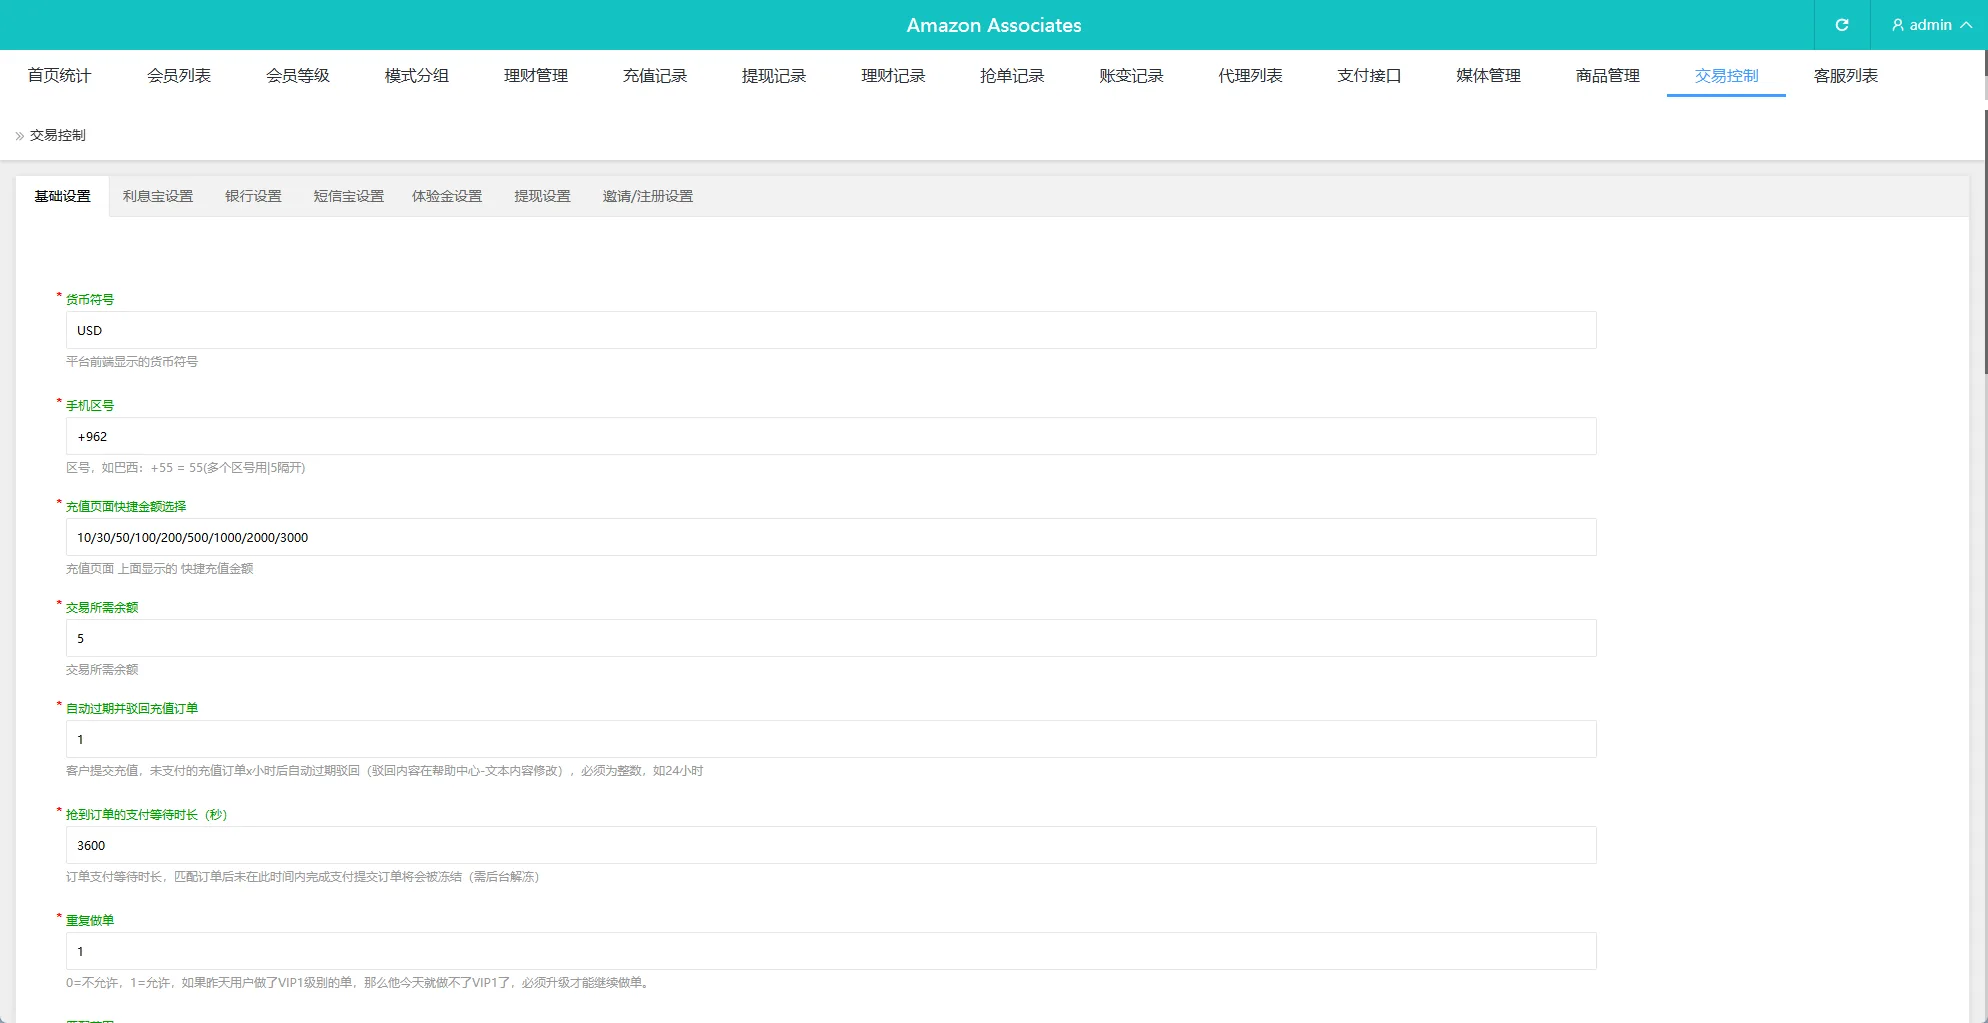
Task: Open the admin user dropdown menu
Action: [1930, 25]
